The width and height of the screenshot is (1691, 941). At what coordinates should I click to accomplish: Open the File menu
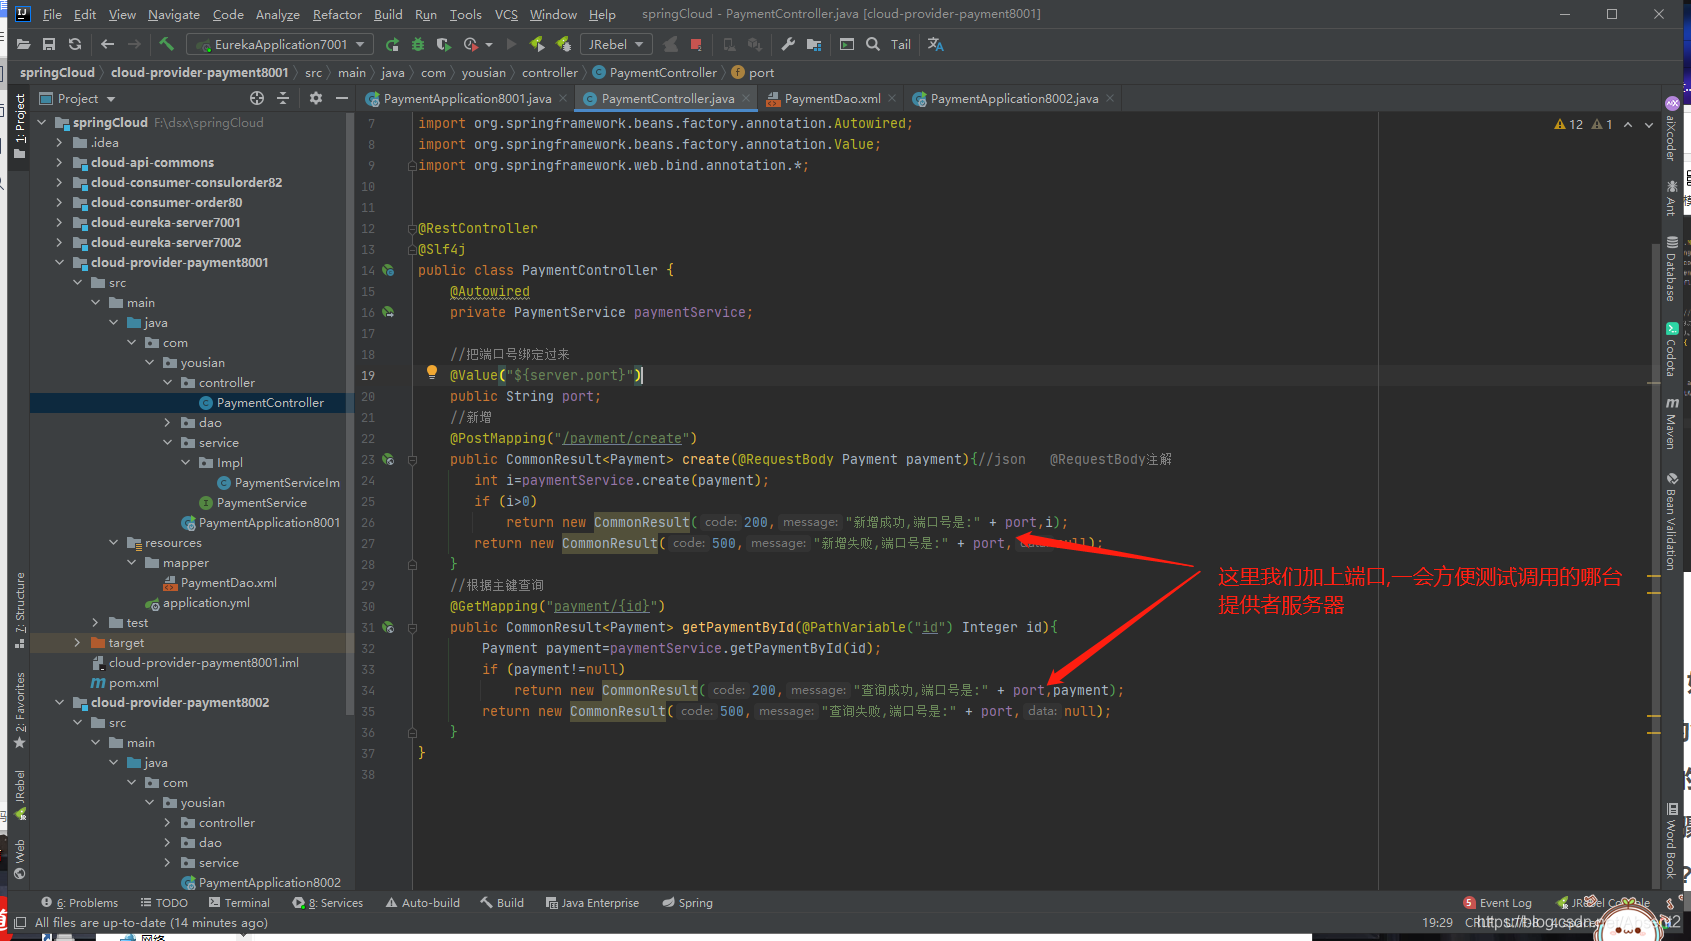pyautogui.click(x=52, y=14)
